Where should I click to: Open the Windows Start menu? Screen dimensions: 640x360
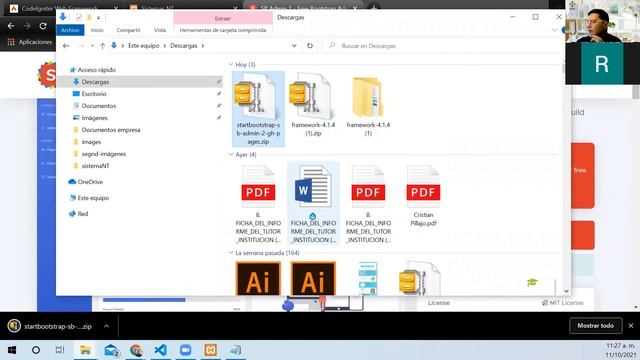tap(12, 350)
